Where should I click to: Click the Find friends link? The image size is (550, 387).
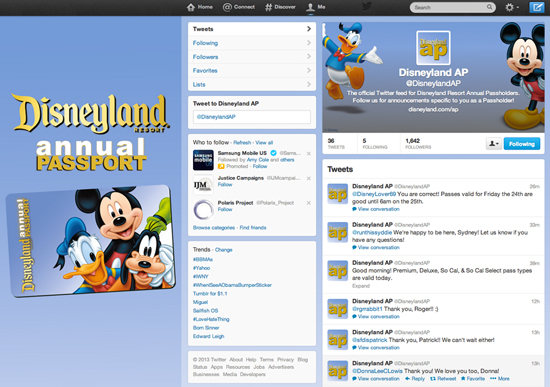click(x=253, y=228)
